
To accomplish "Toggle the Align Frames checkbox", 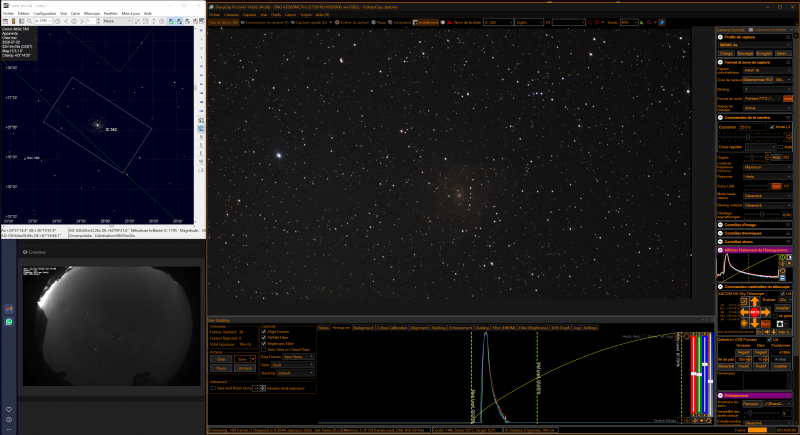I will (264, 331).
